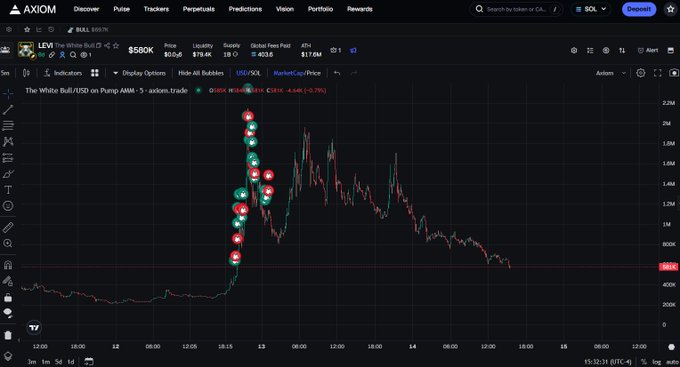Enter fullscreen chart mode
Screen dimensions: 680x367
coord(657,73)
